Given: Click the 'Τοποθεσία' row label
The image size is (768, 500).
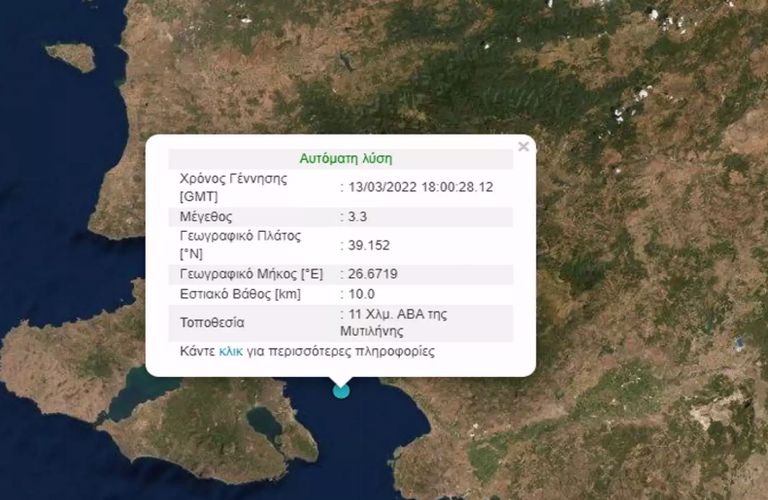Looking at the screenshot, I should click(x=212, y=323).
